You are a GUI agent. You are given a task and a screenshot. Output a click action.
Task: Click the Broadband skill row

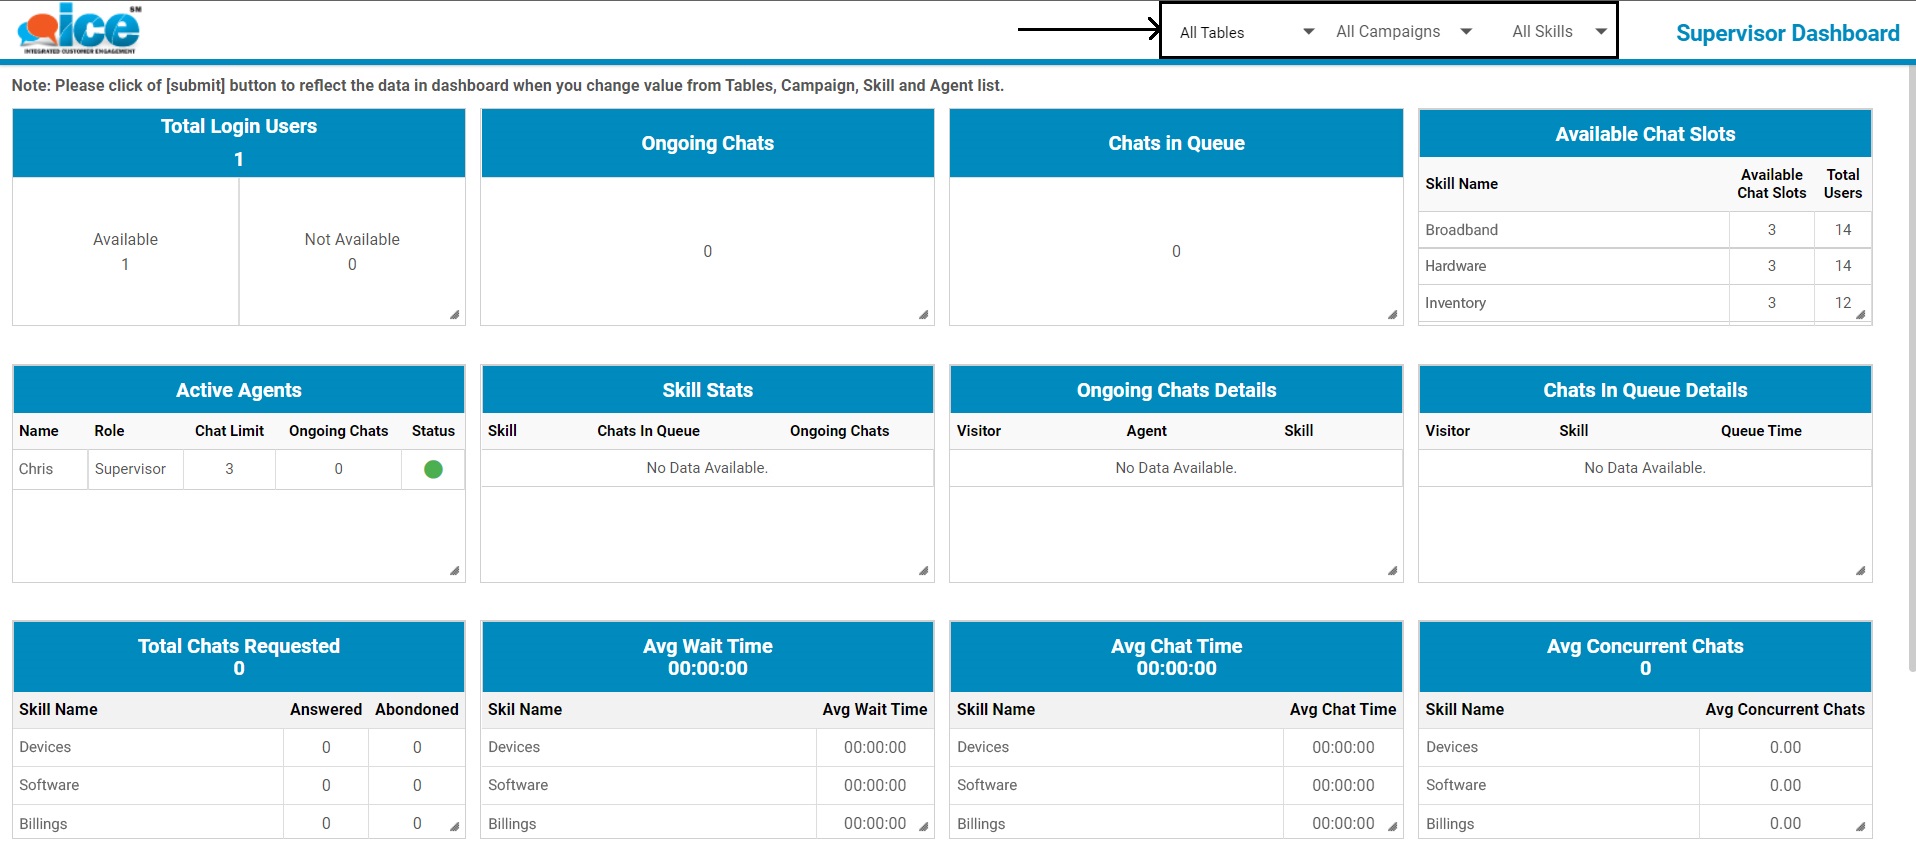click(x=1461, y=230)
